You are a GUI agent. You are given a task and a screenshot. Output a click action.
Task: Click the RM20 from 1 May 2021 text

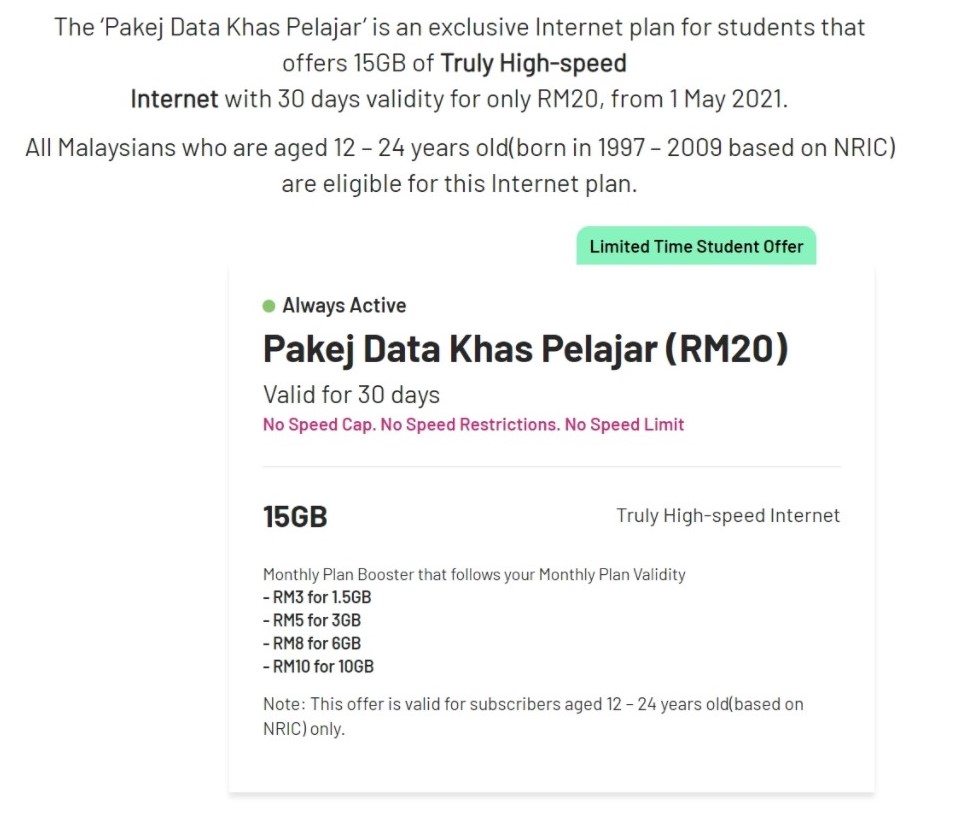tap(662, 98)
